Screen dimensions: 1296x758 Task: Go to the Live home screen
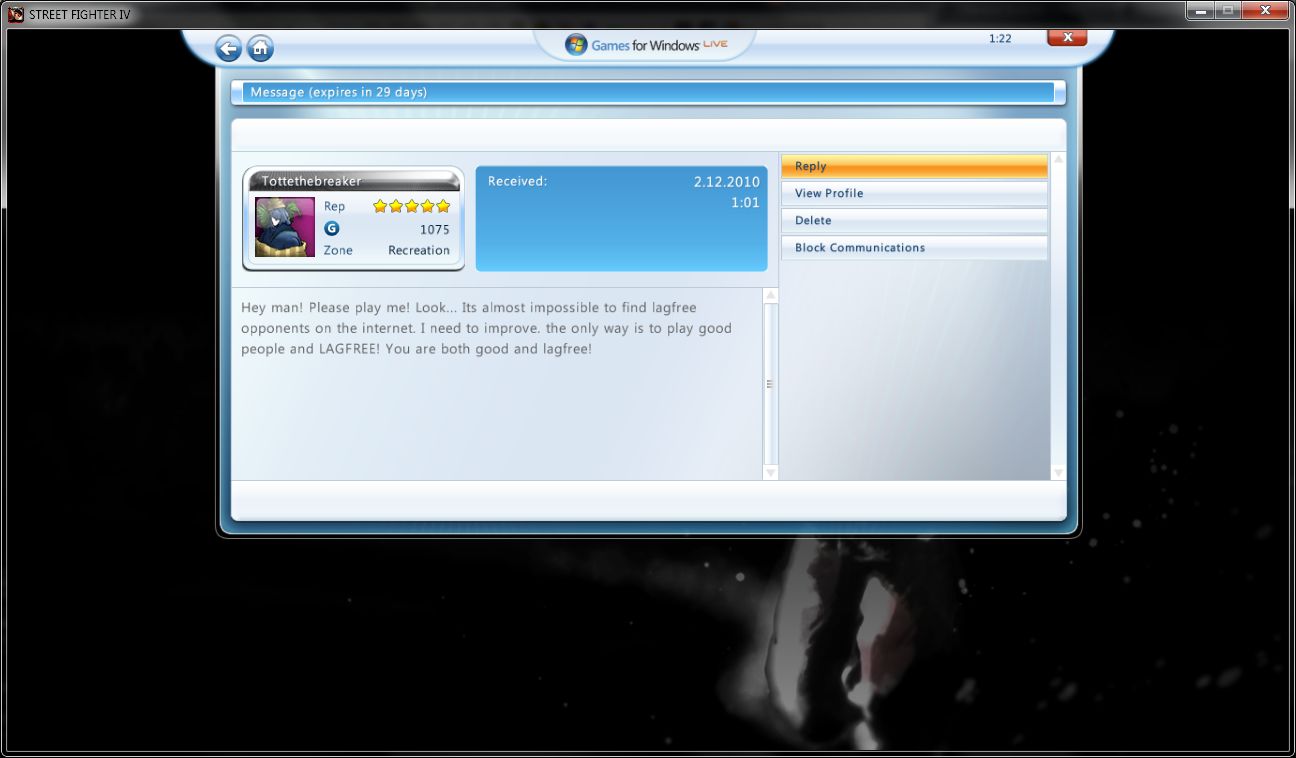tap(260, 48)
